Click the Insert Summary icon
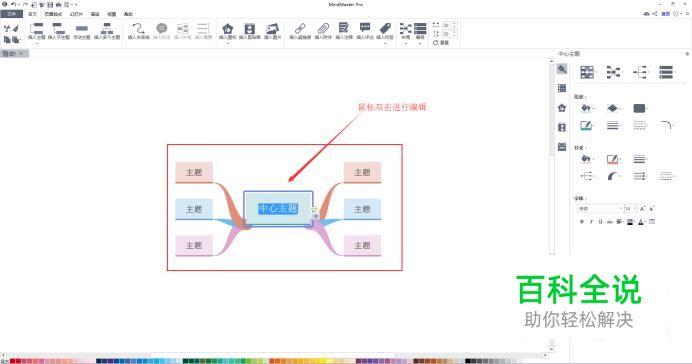 click(x=203, y=29)
